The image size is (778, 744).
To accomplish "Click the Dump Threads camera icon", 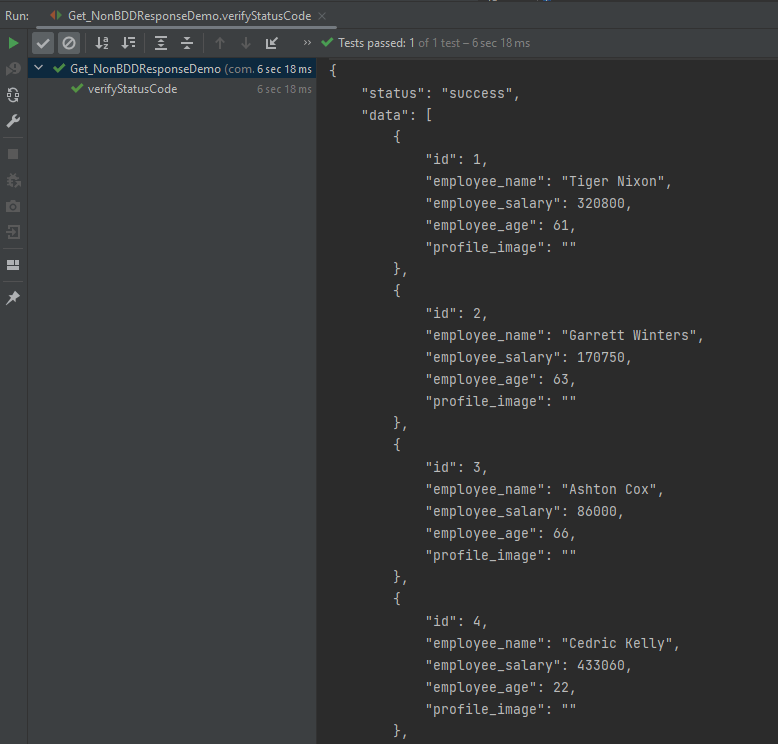I will tap(13, 206).
